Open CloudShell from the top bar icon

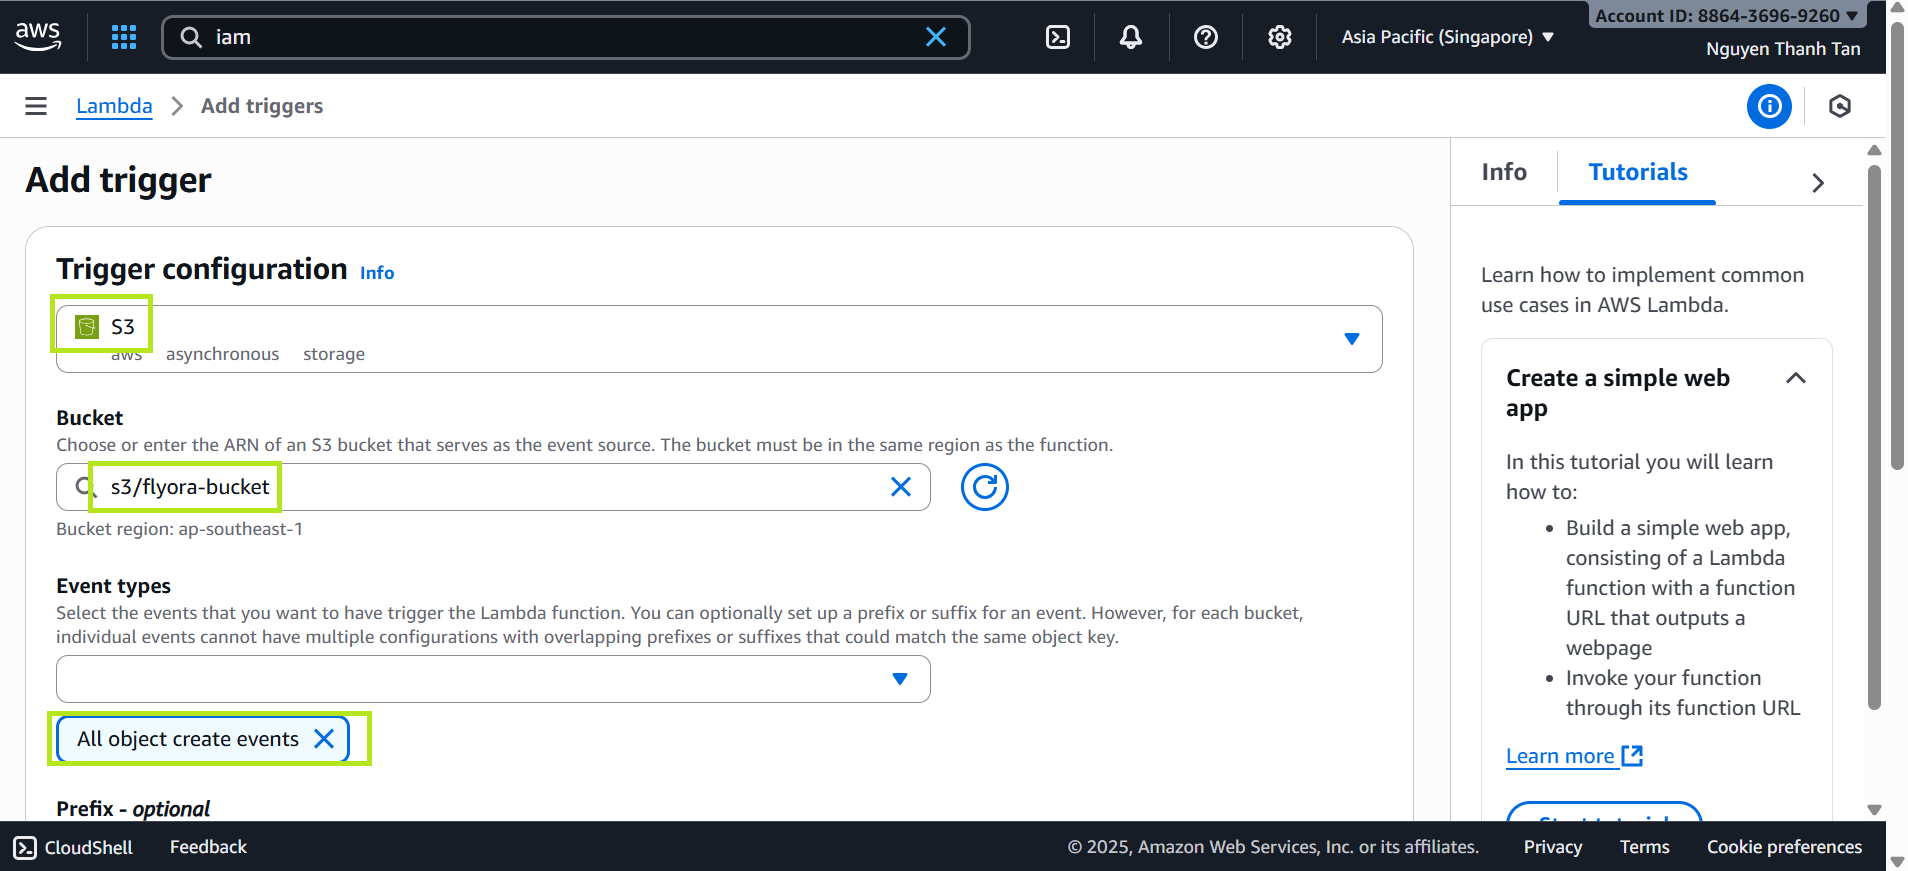pos(1057,37)
